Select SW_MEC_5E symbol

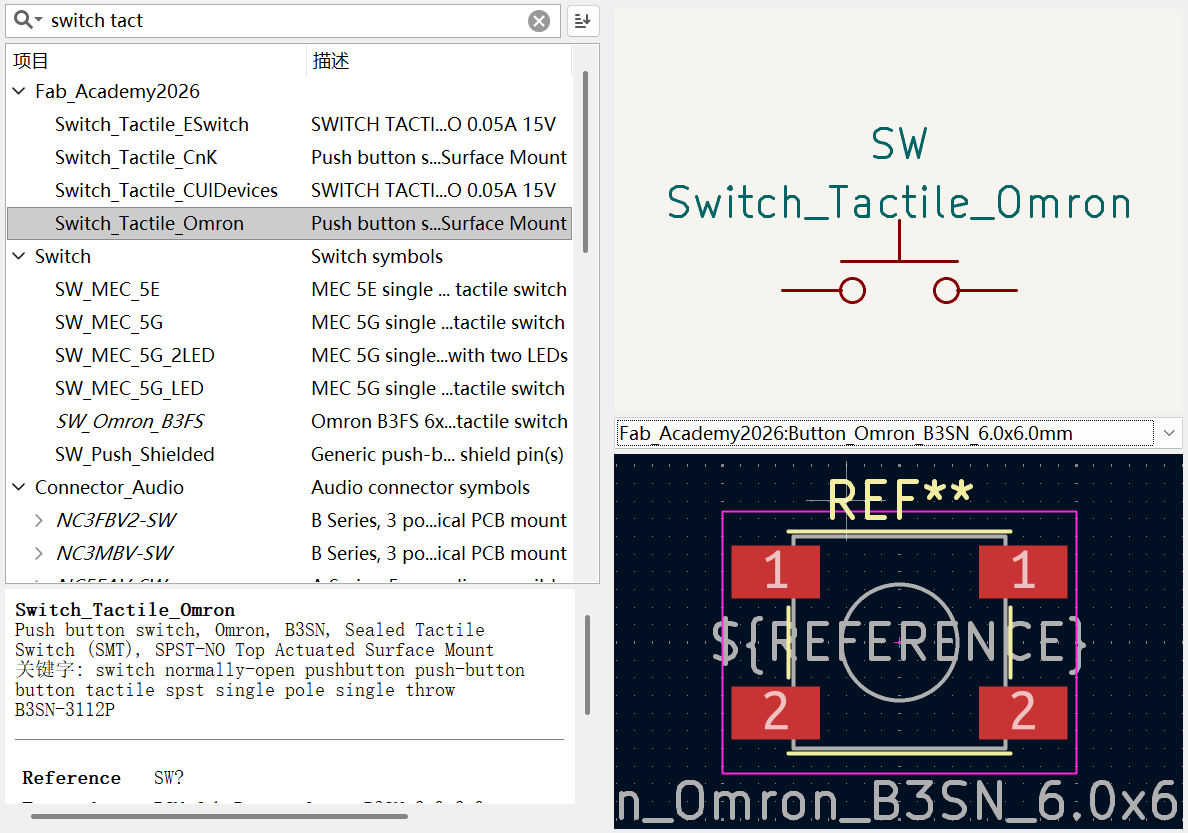[107, 290]
